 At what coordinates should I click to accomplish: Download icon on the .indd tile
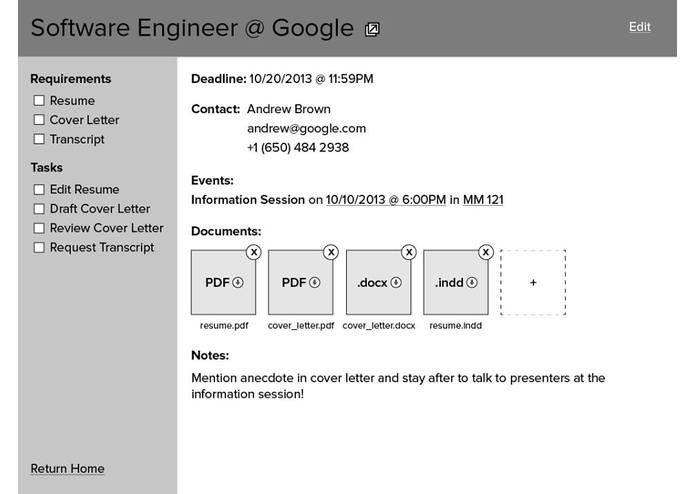pos(472,282)
